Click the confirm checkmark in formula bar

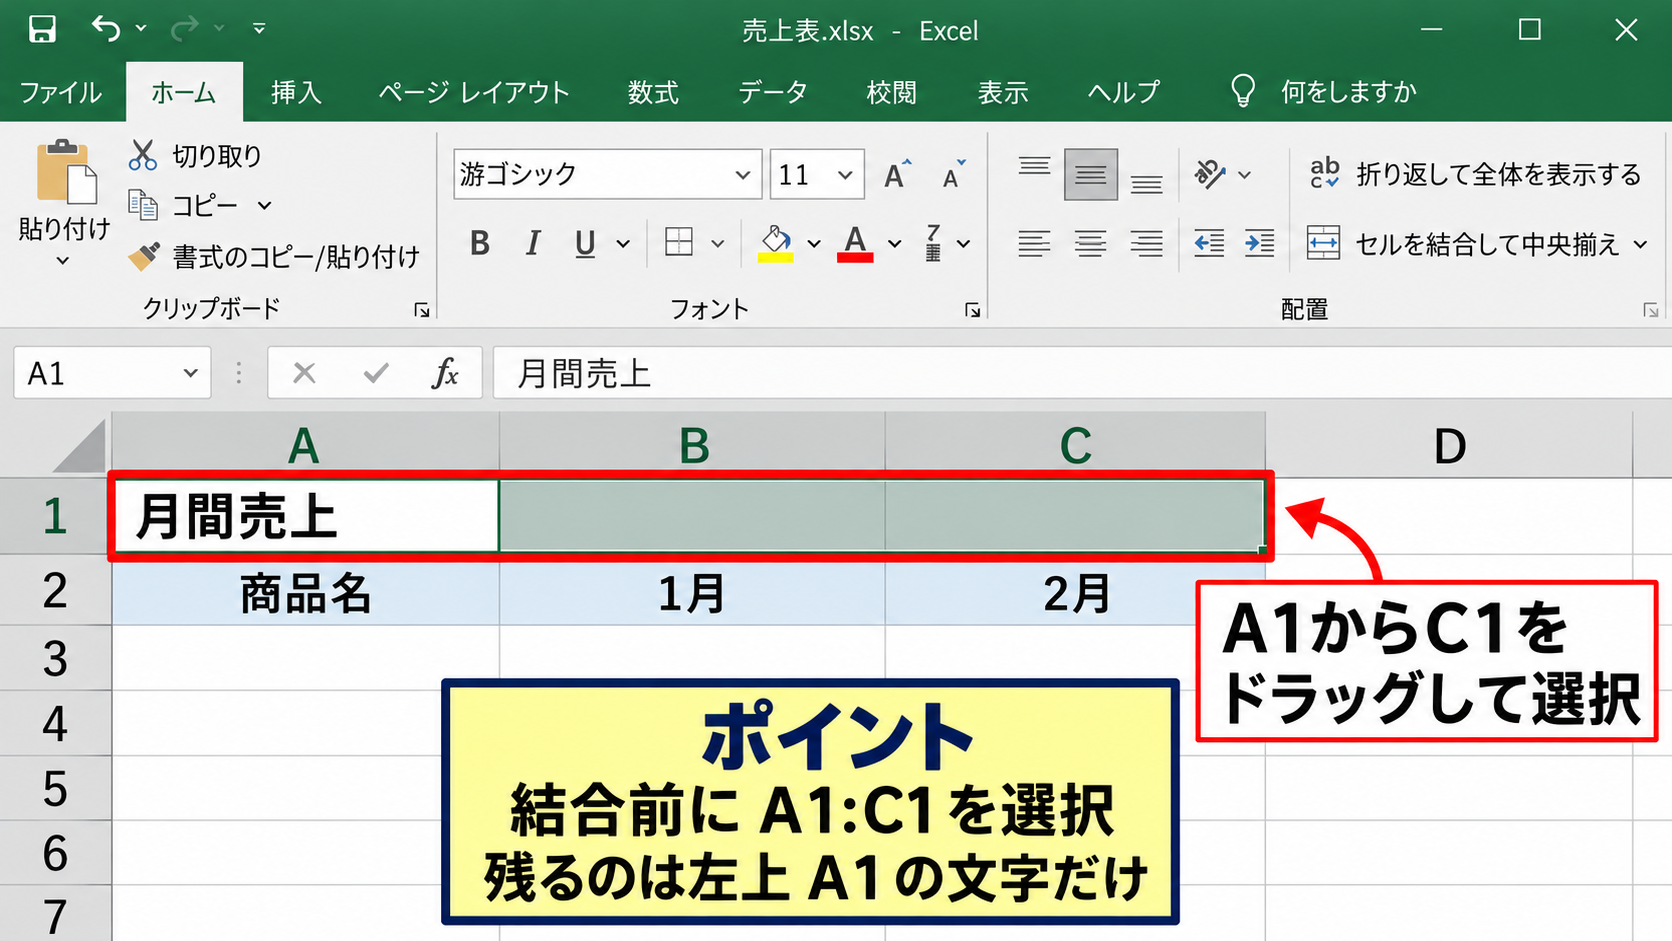(x=376, y=373)
